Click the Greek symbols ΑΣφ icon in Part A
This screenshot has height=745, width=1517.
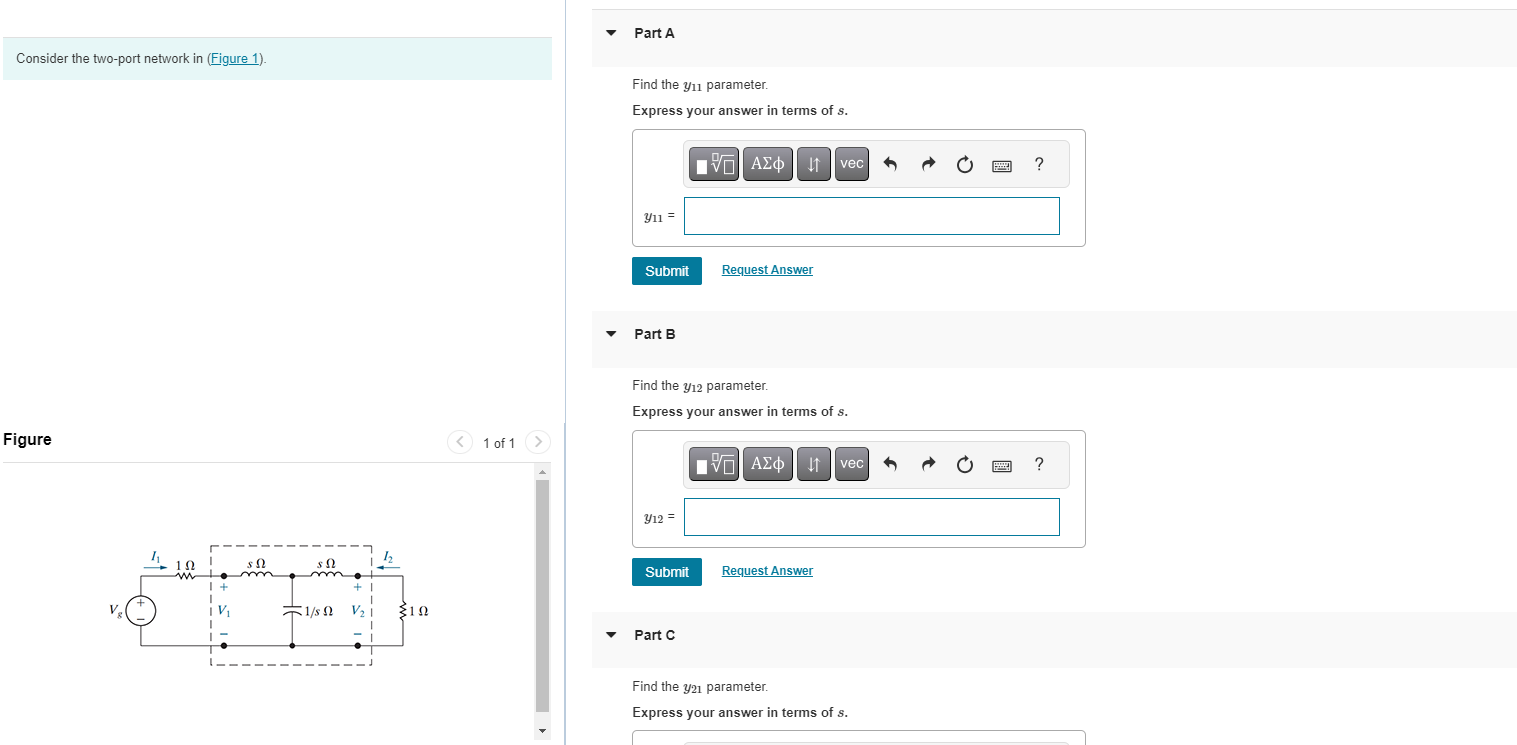(x=767, y=163)
